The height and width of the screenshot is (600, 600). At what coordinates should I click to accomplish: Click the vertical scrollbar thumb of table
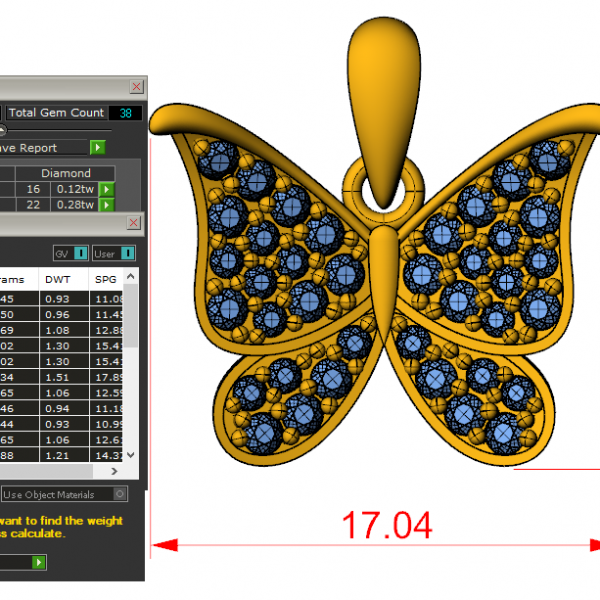point(130,315)
